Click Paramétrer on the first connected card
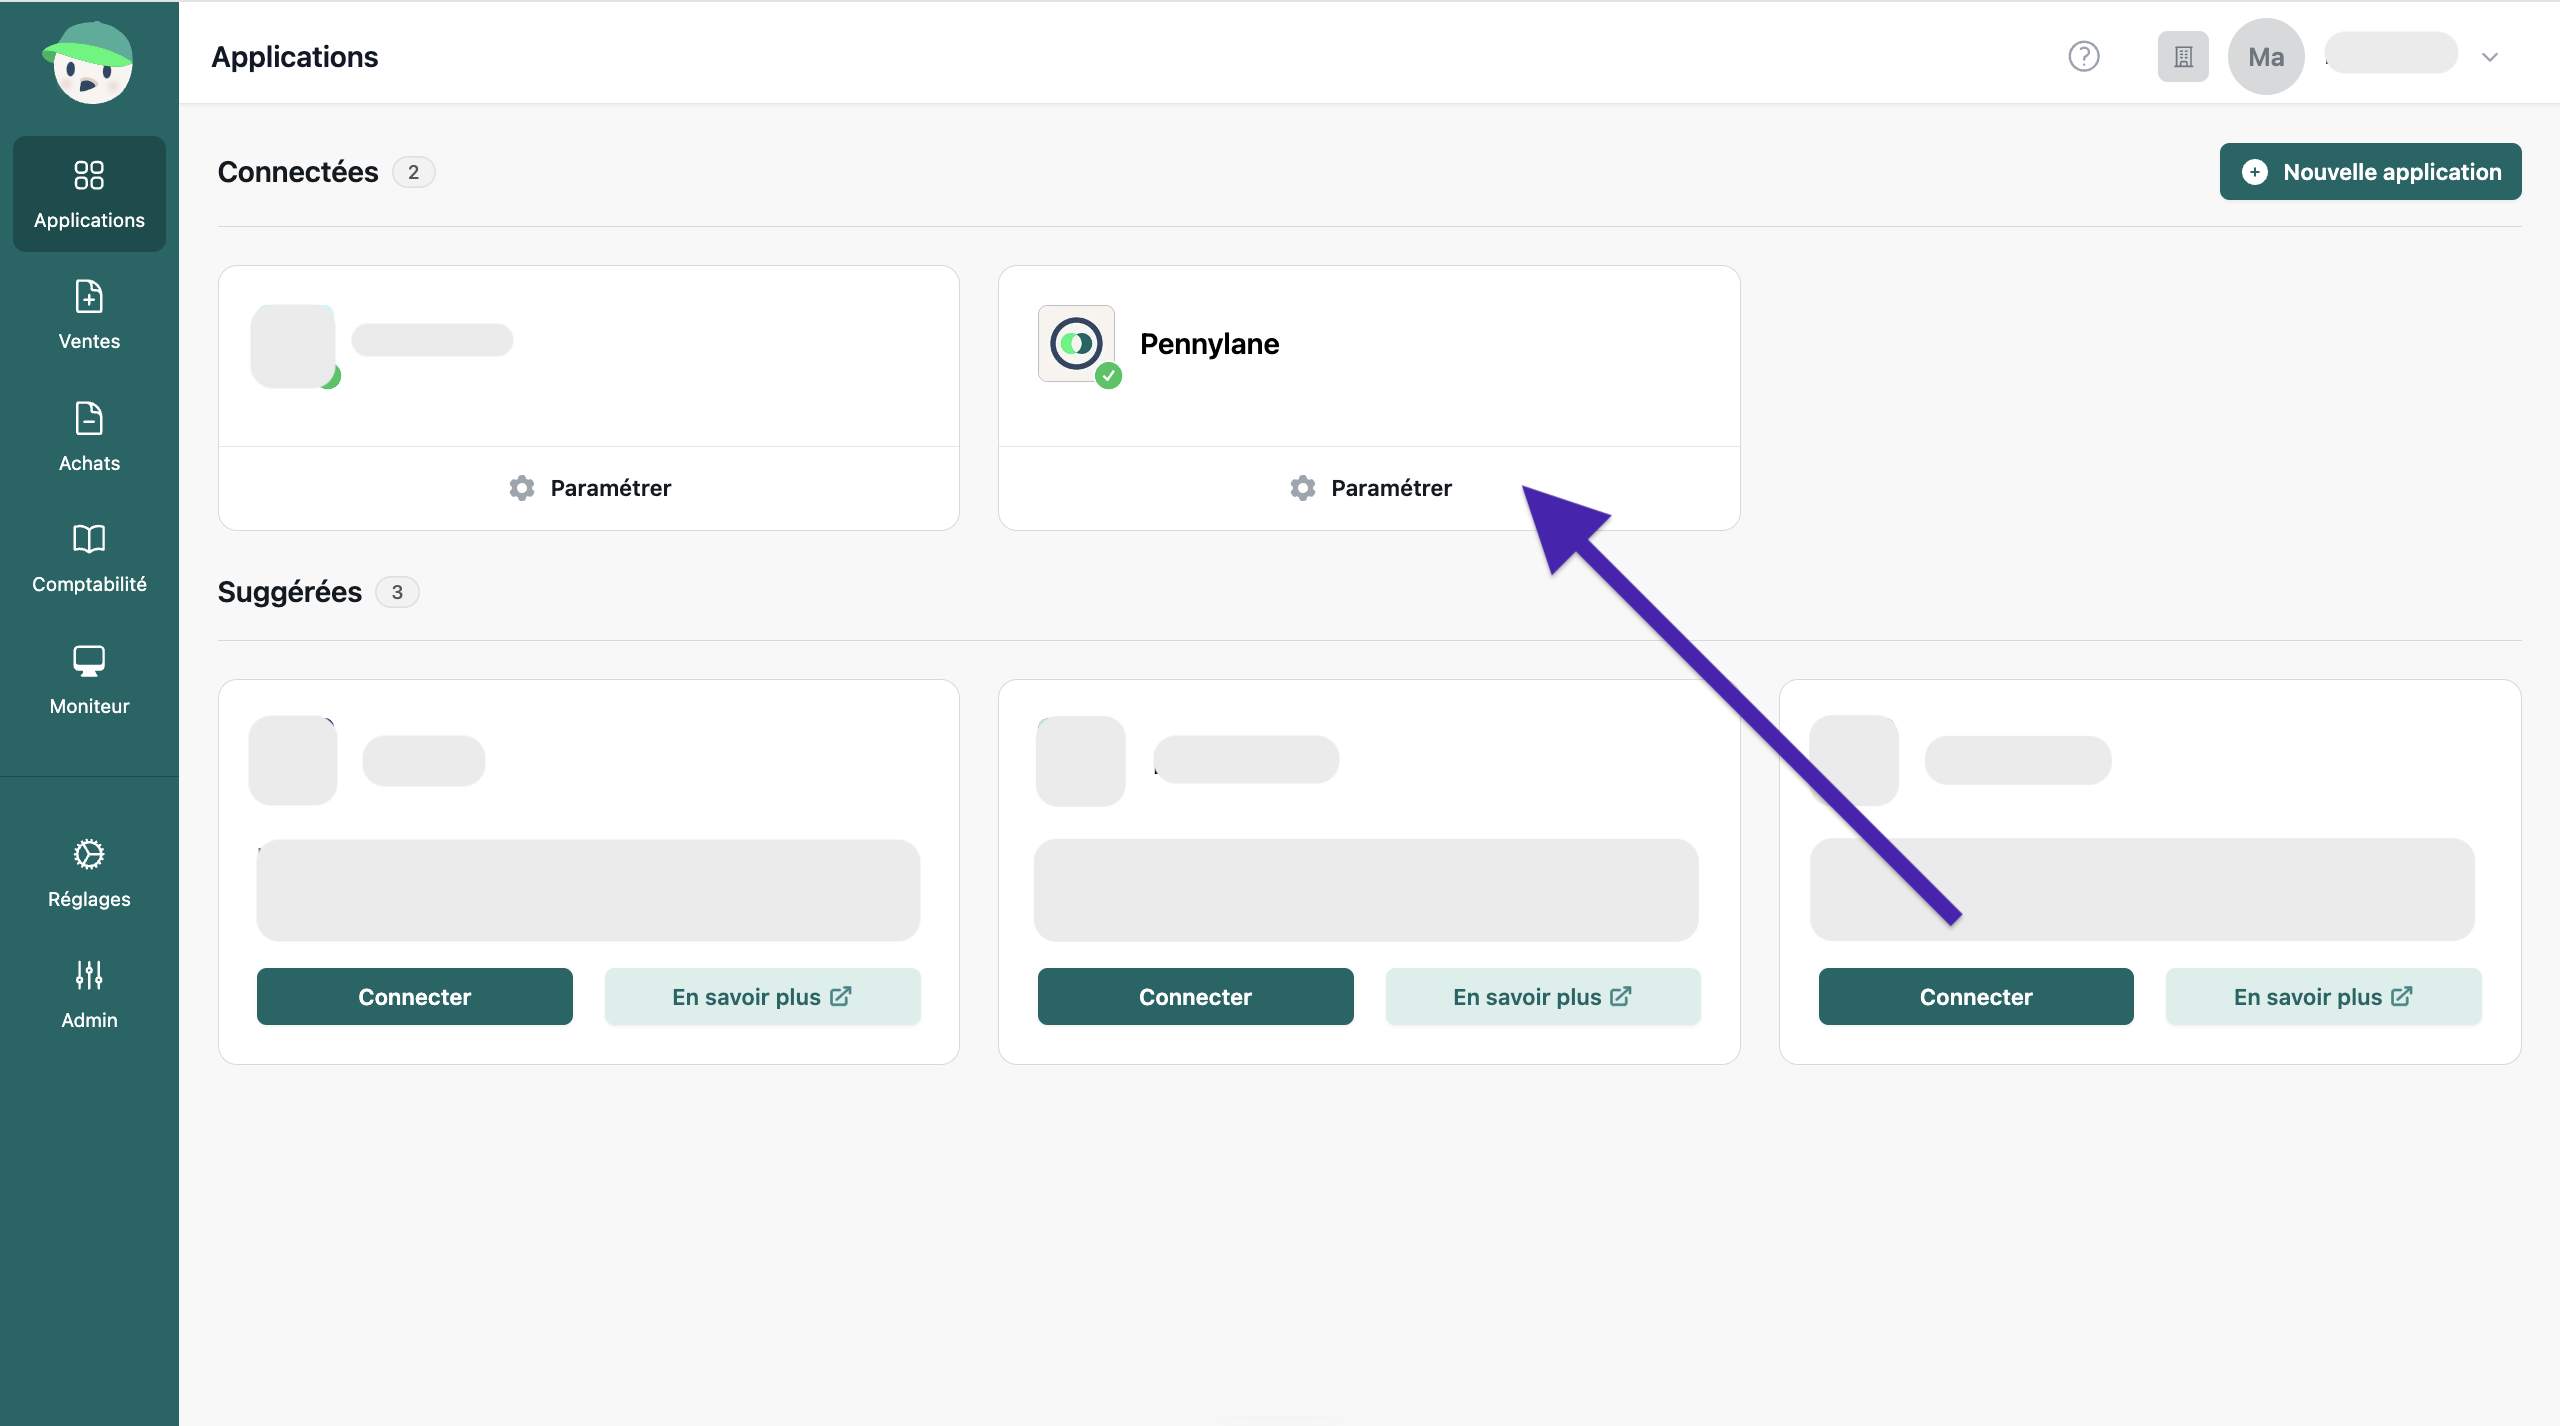The height and width of the screenshot is (1426, 2560). [589, 488]
